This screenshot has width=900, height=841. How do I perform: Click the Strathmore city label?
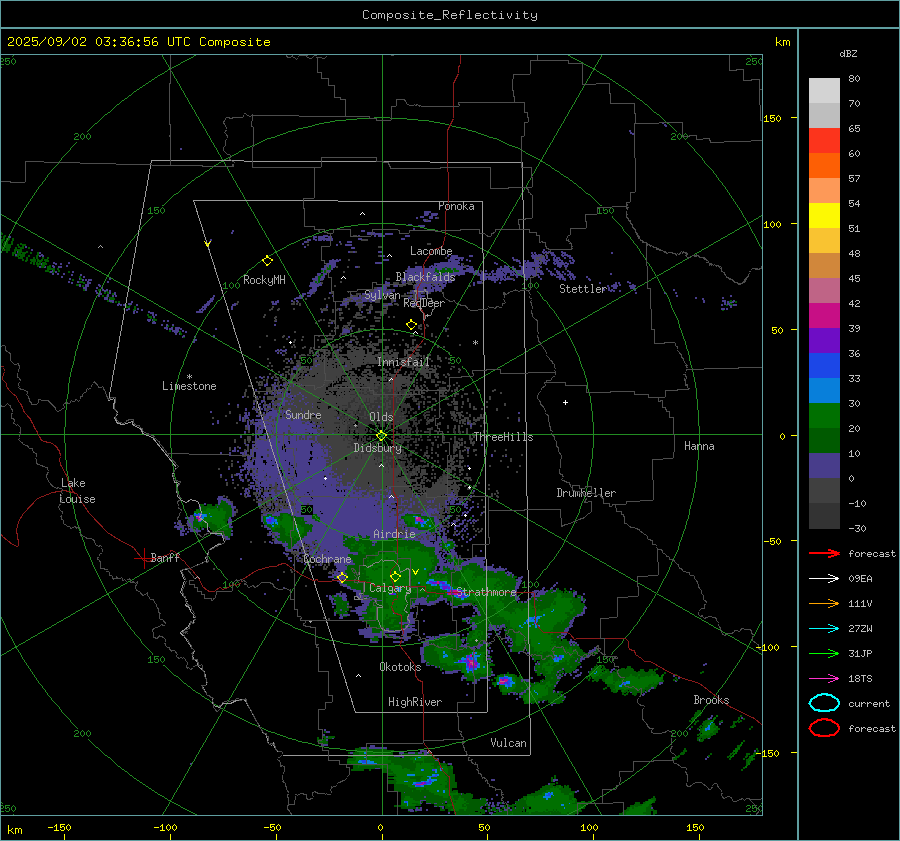[x=486, y=592]
